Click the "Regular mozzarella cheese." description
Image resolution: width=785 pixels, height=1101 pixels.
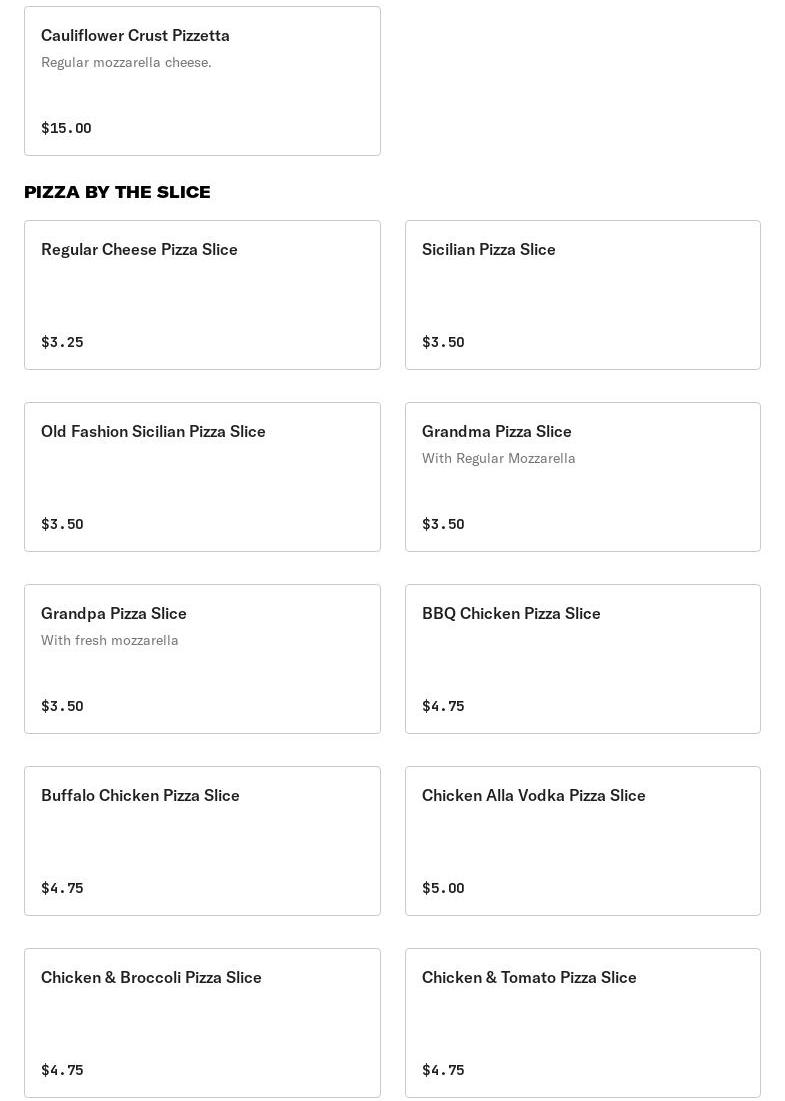(126, 62)
